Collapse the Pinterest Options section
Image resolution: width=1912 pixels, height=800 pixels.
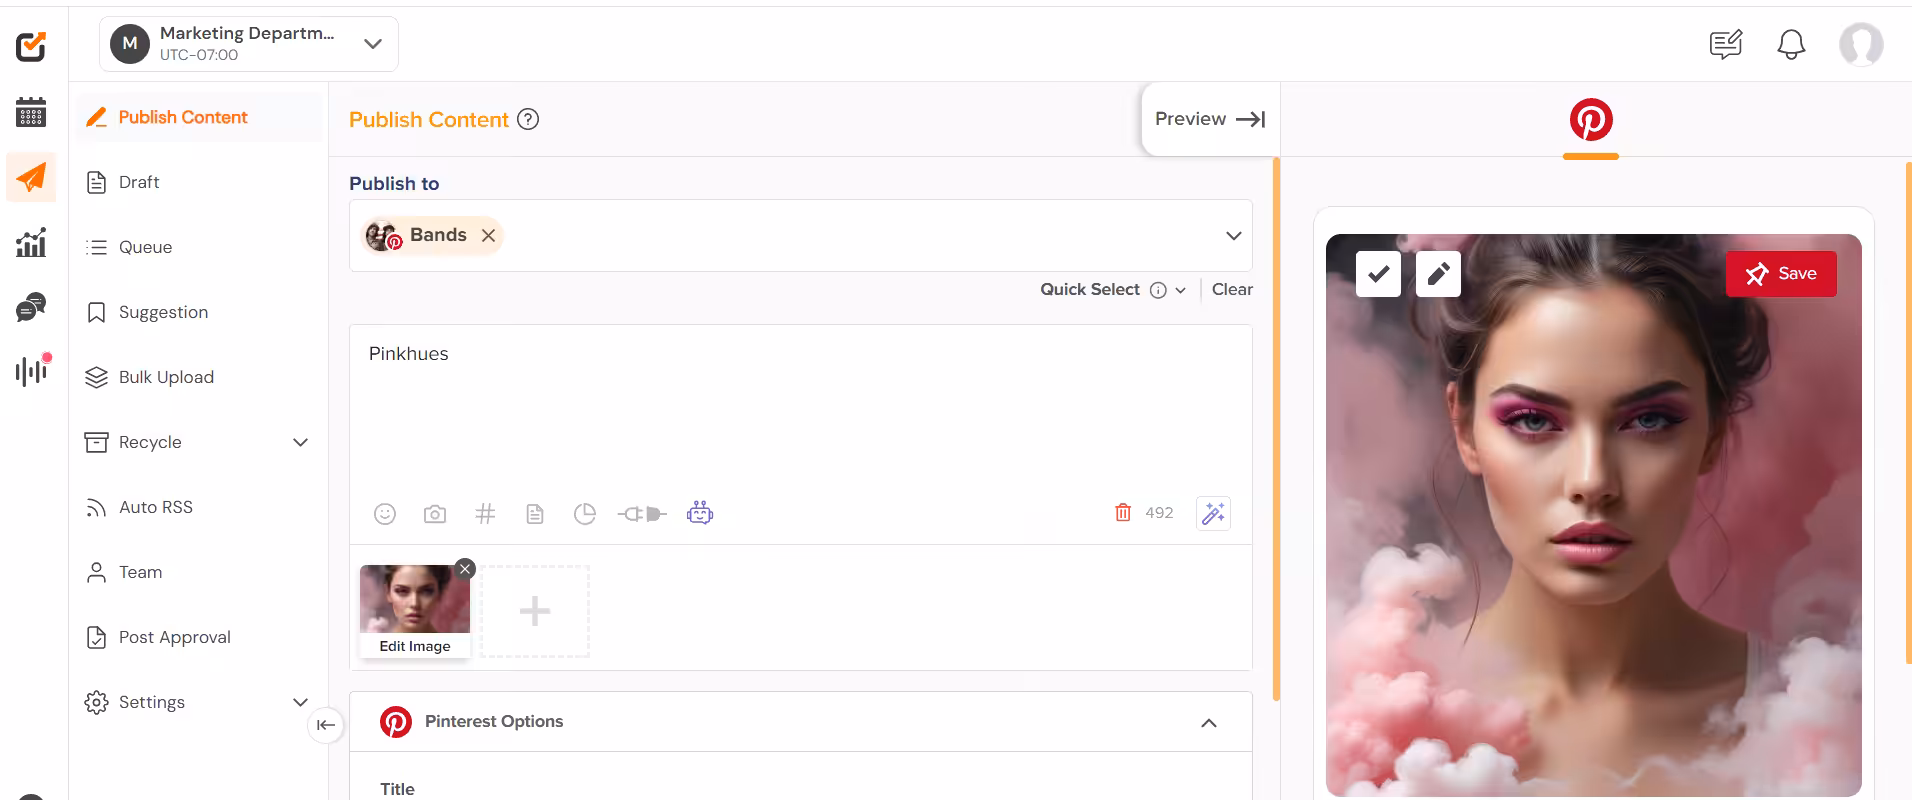(x=1209, y=723)
